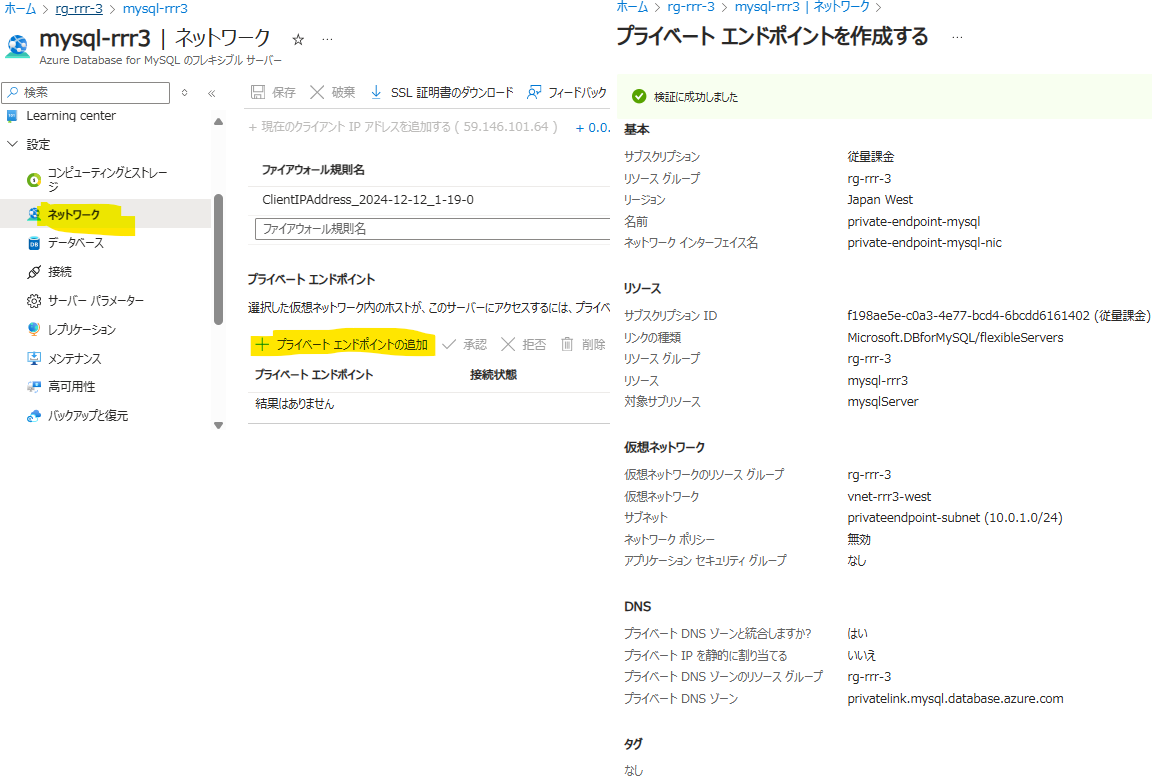Click vnet-rrr3-west value

(x=889, y=497)
